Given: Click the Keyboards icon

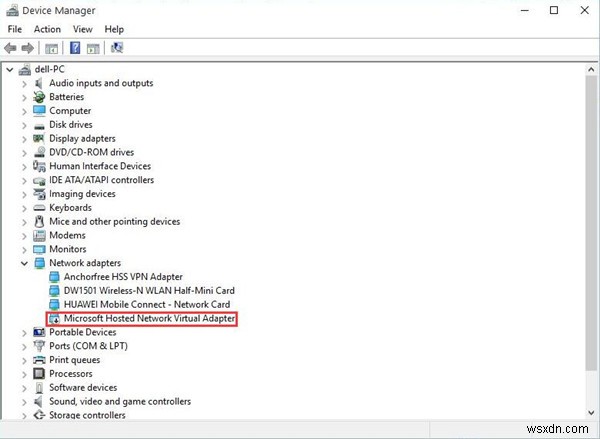Looking at the screenshot, I should (39, 208).
